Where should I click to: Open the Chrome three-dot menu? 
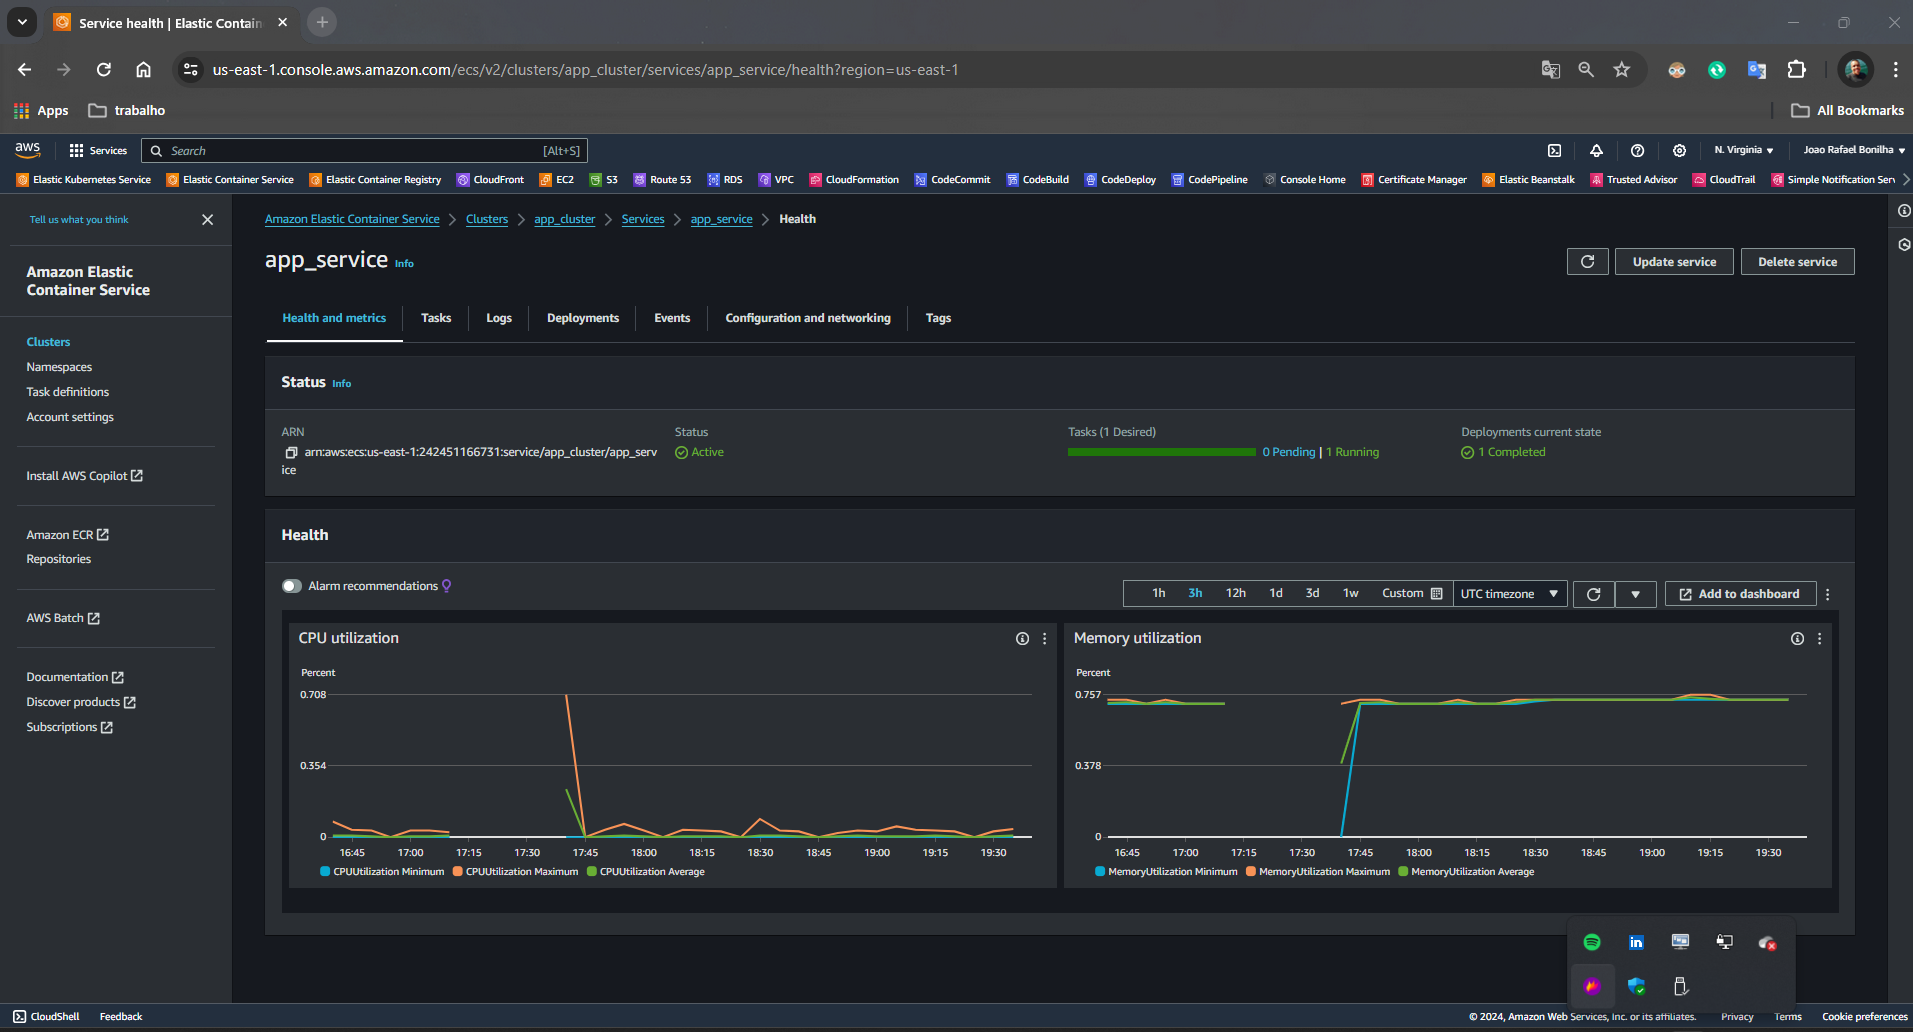click(1895, 69)
